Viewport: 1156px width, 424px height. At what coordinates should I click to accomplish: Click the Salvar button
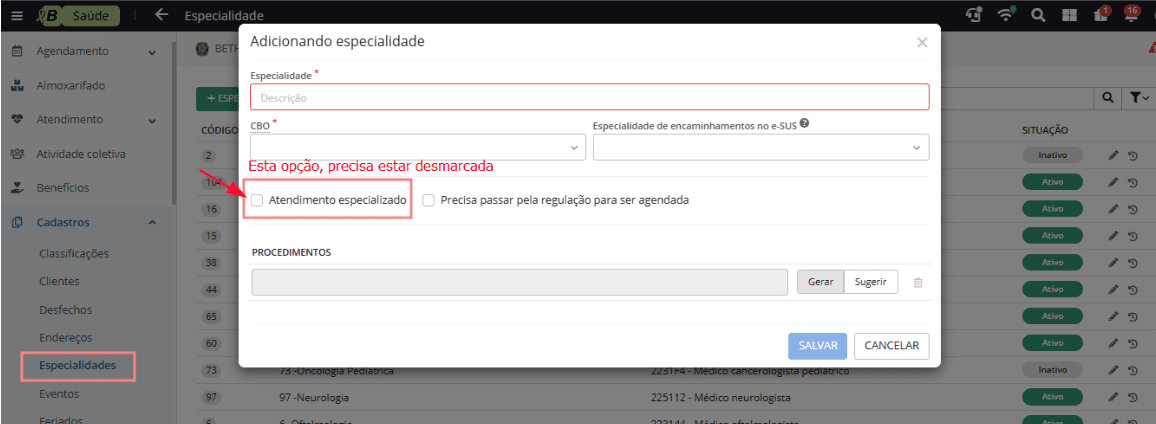coord(818,345)
